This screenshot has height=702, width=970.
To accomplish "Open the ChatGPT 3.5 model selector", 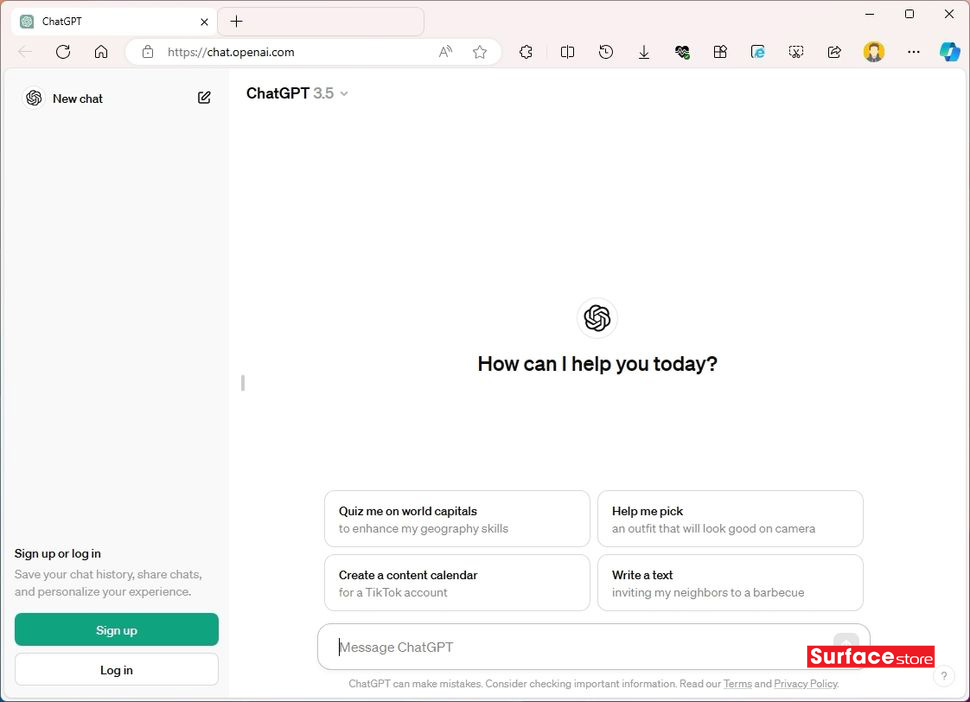I will [297, 93].
